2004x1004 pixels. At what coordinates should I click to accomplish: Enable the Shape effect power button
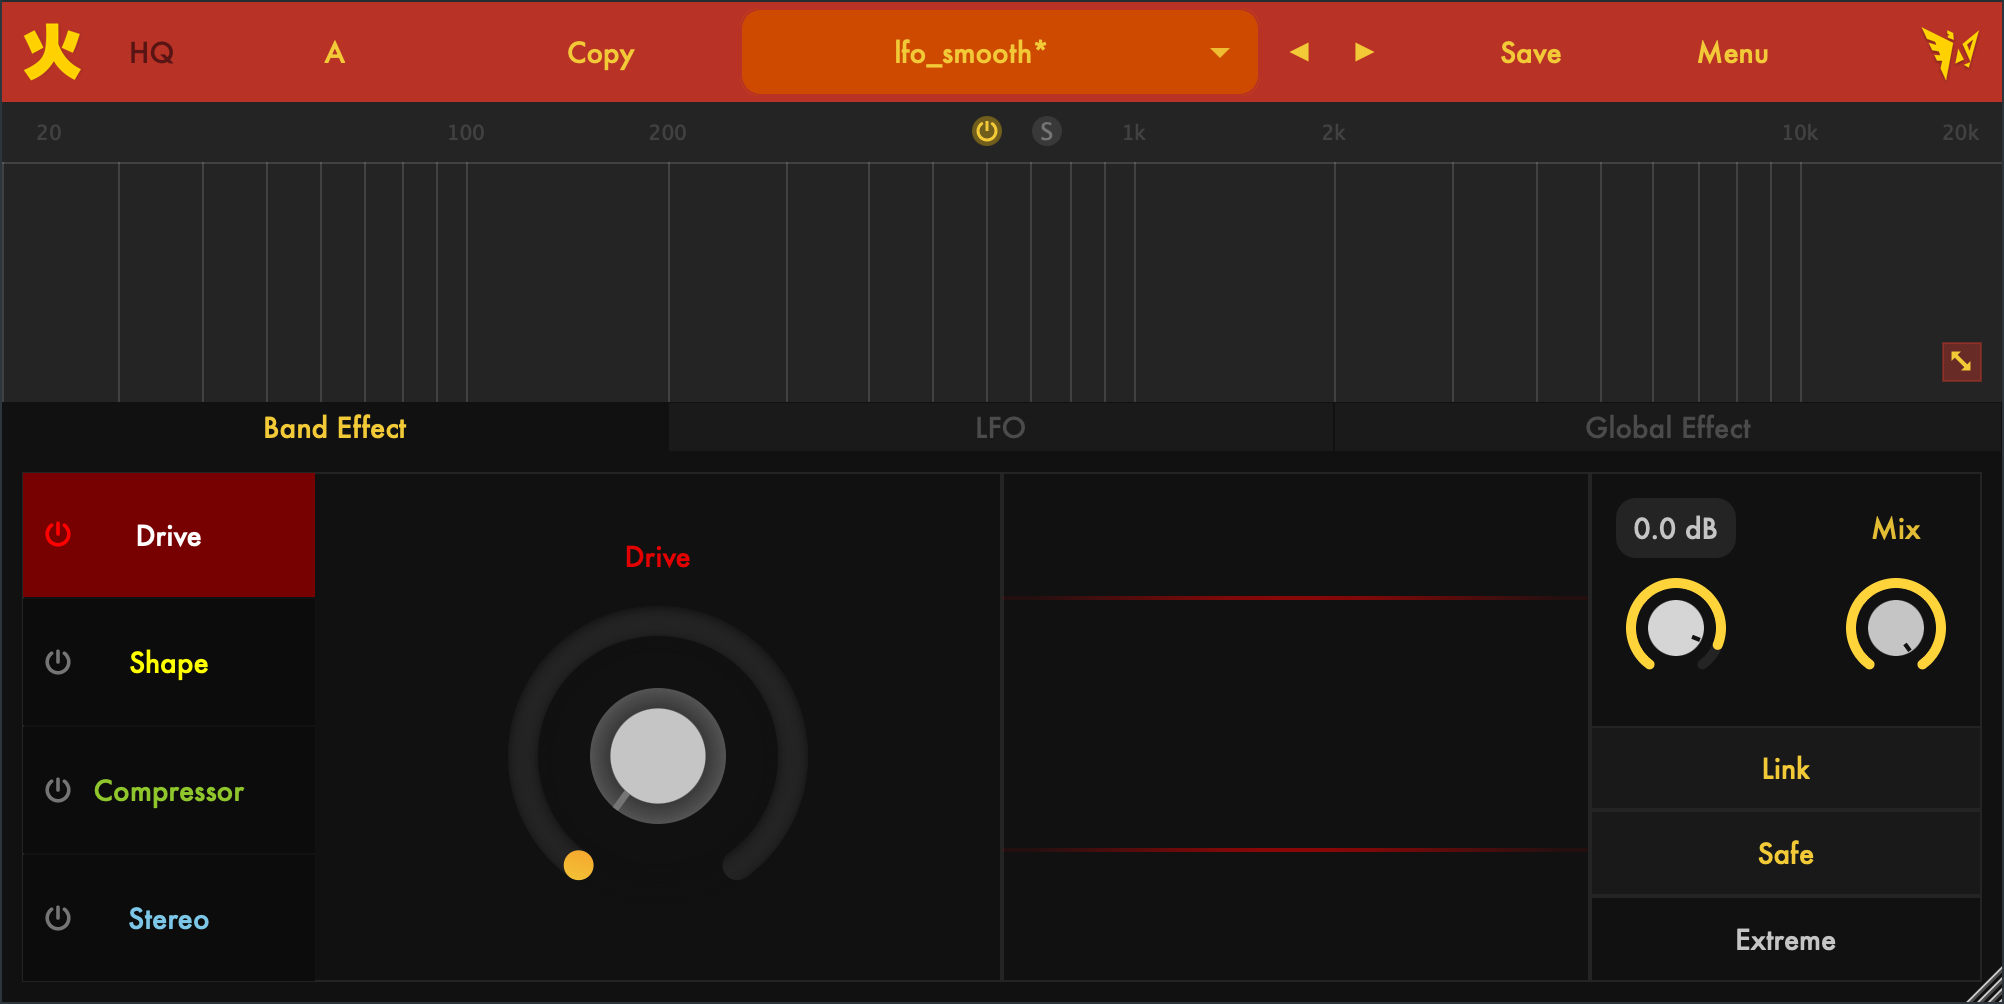58,662
